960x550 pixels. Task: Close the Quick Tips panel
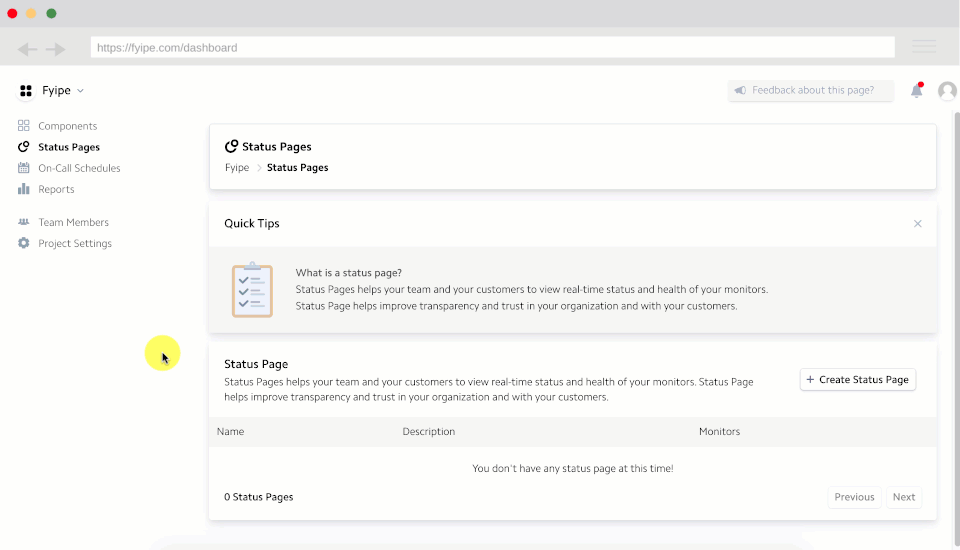pos(917,224)
